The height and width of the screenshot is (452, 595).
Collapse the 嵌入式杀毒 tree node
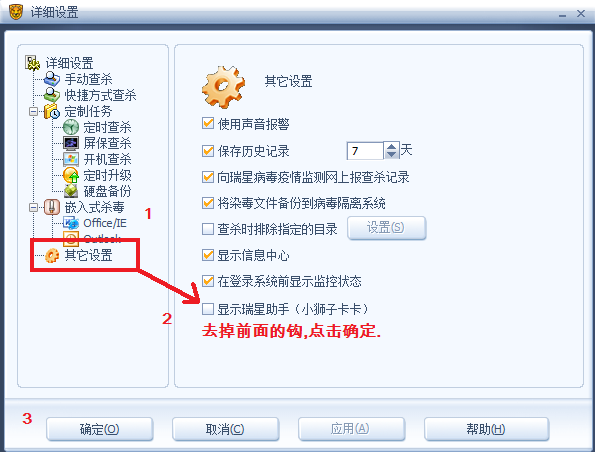33,207
